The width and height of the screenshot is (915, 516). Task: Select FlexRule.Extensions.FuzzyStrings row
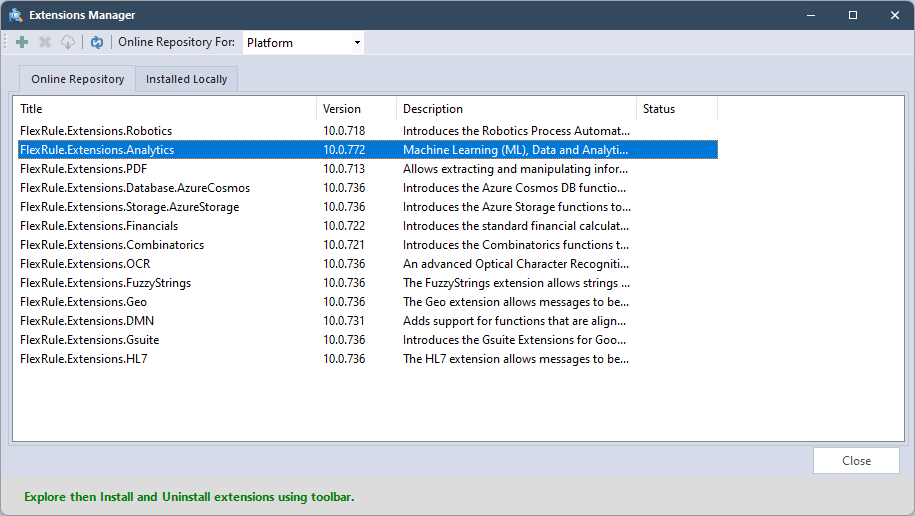[368, 283]
